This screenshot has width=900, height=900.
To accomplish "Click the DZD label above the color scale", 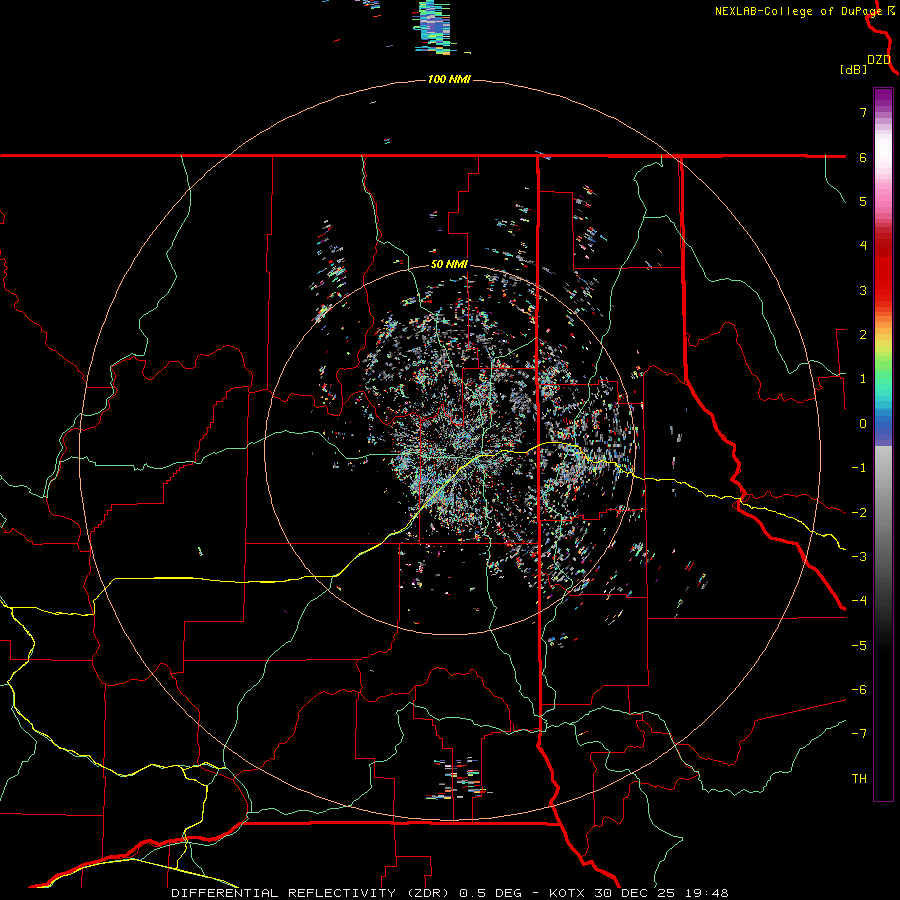I will [879, 60].
